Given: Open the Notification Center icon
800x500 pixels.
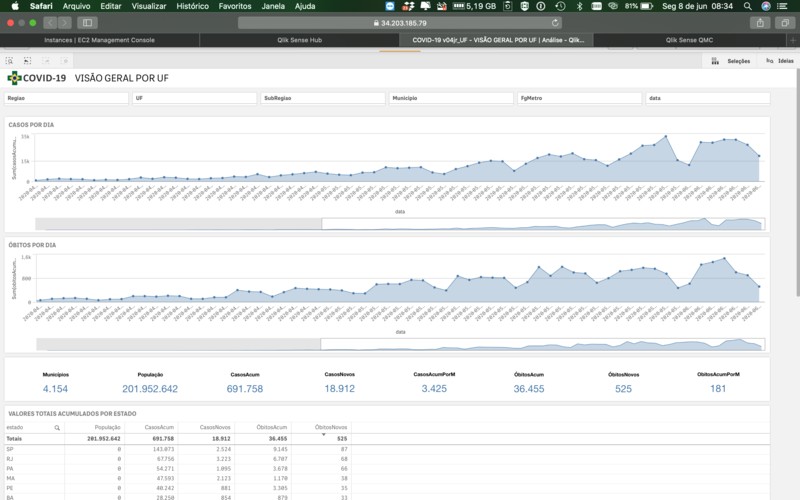Looking at the screenshot, I should 782,6.
